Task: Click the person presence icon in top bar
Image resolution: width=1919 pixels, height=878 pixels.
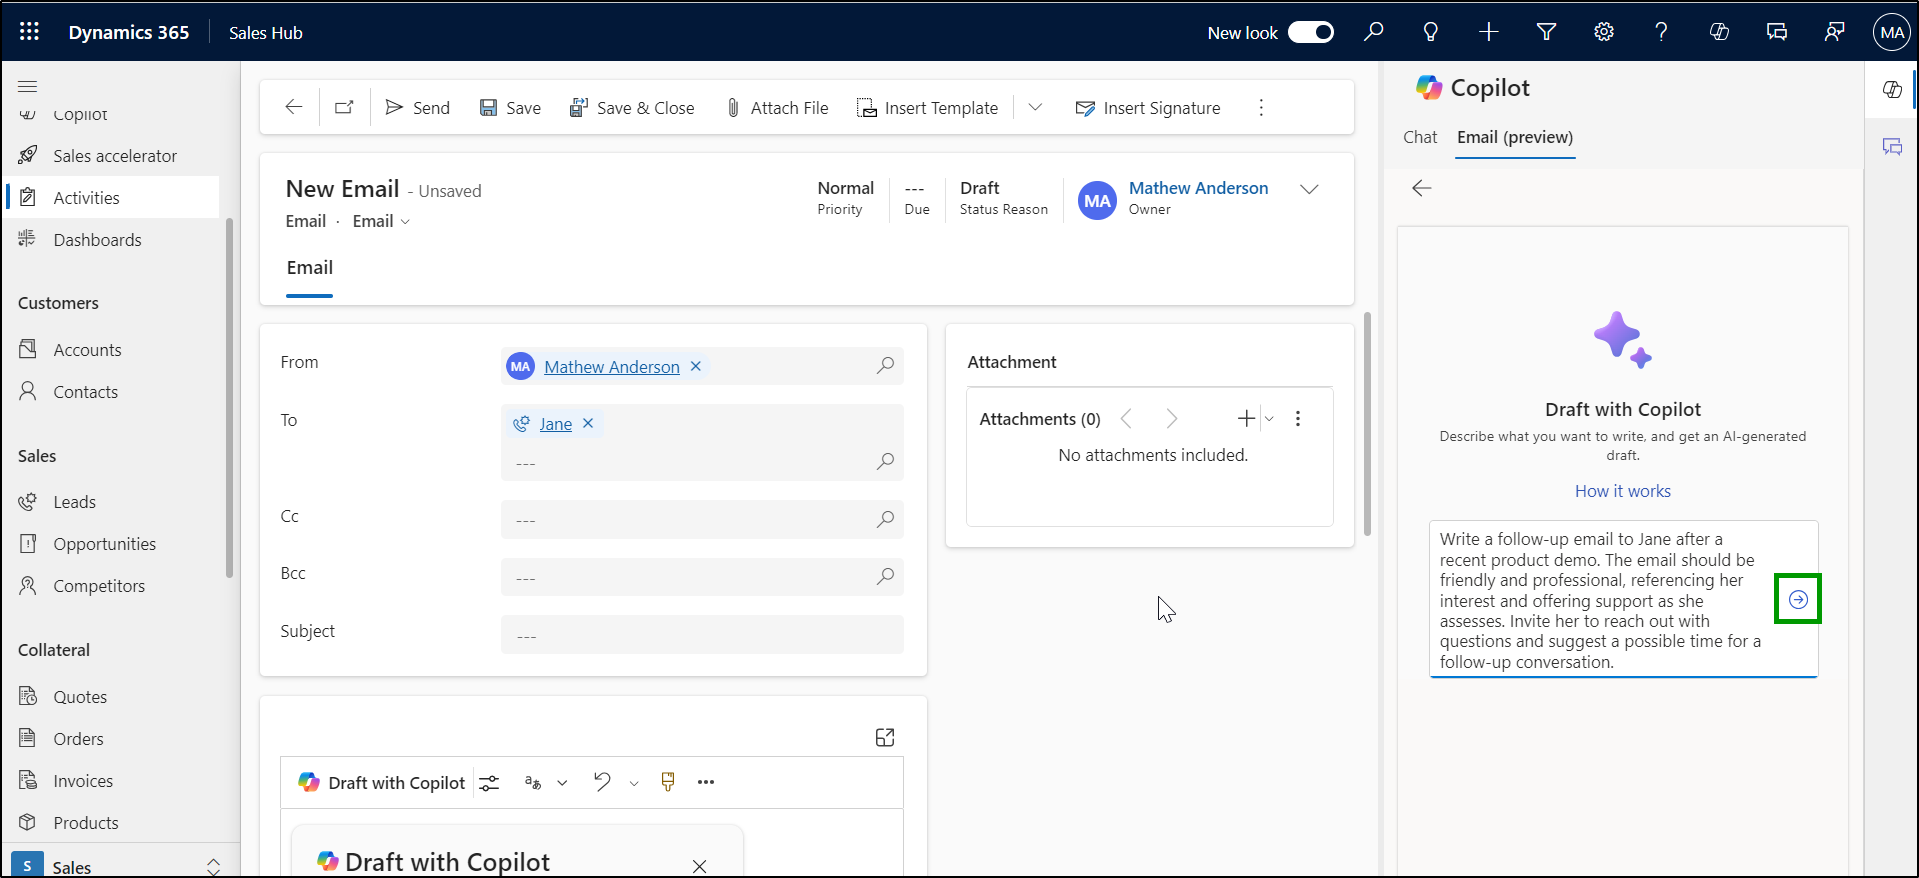Action: point(1834,32)
